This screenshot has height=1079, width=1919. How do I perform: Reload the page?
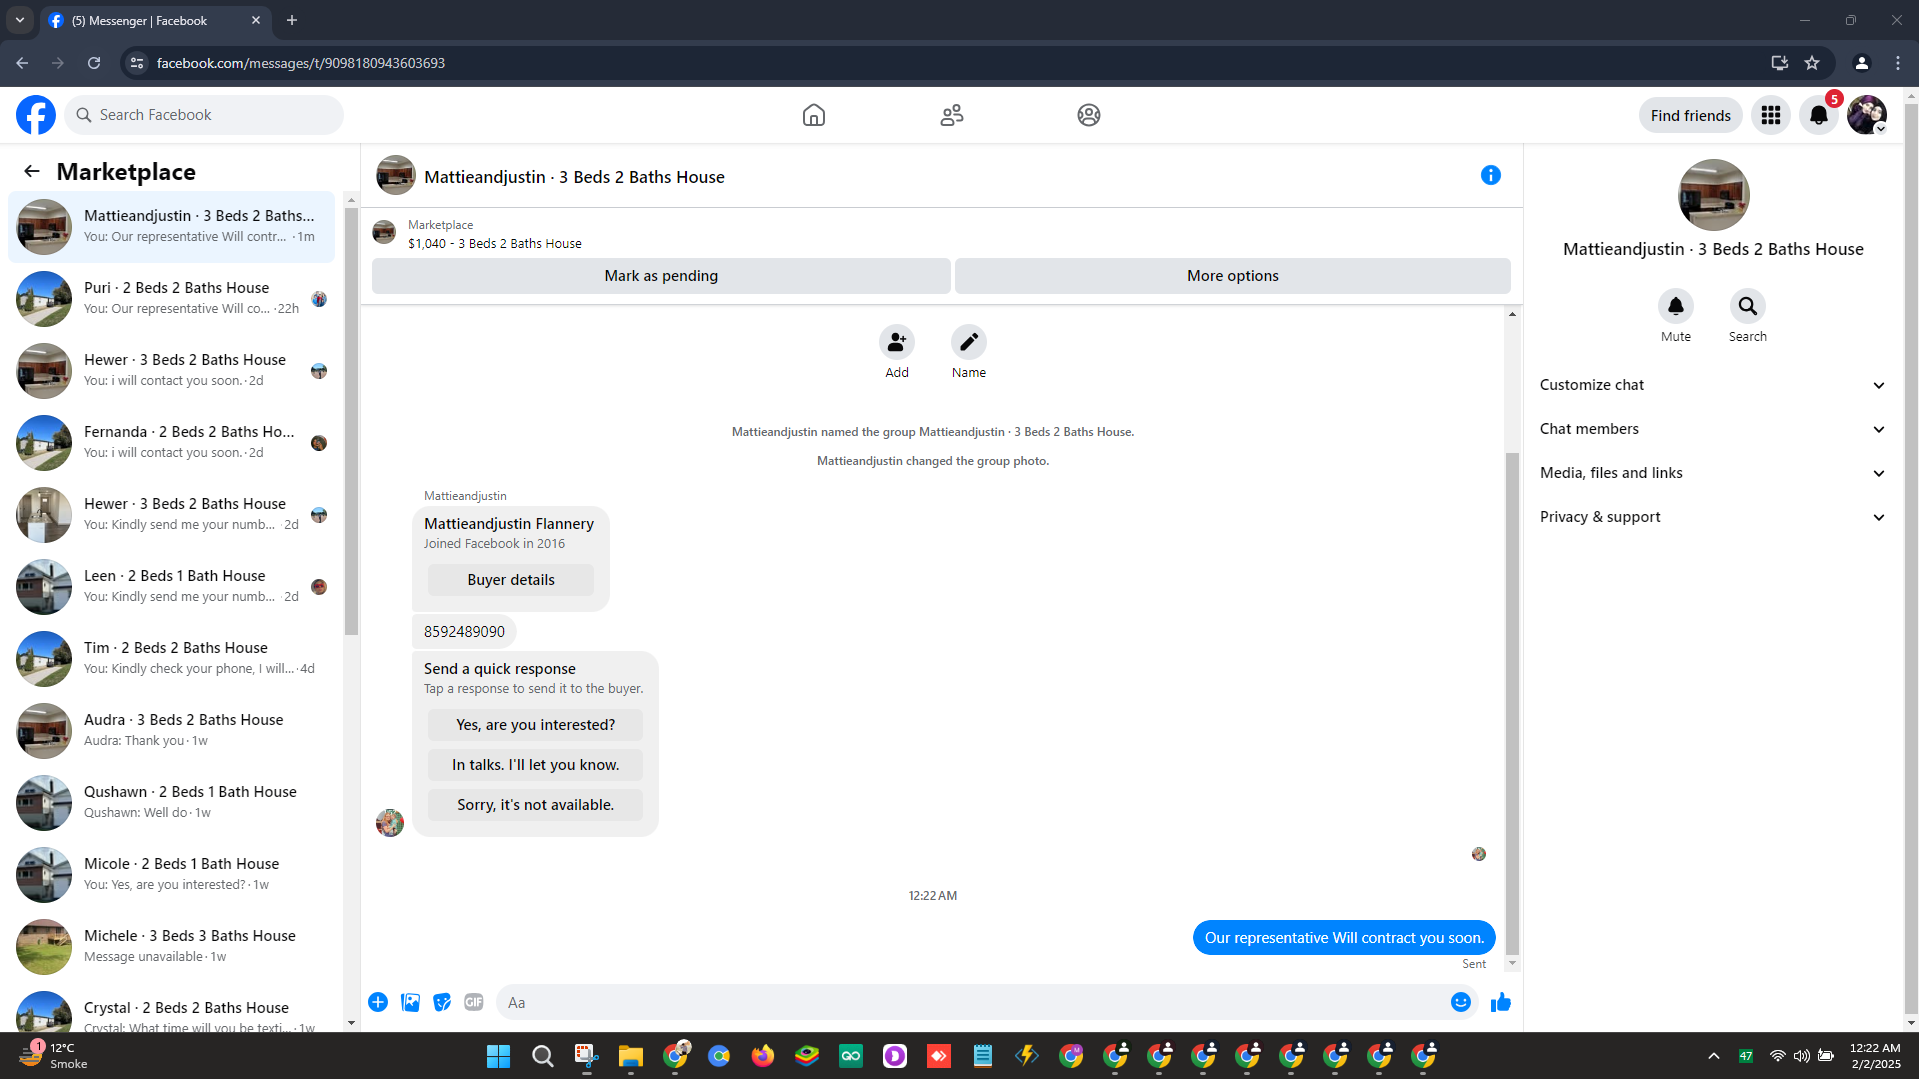tap(94, 63)
